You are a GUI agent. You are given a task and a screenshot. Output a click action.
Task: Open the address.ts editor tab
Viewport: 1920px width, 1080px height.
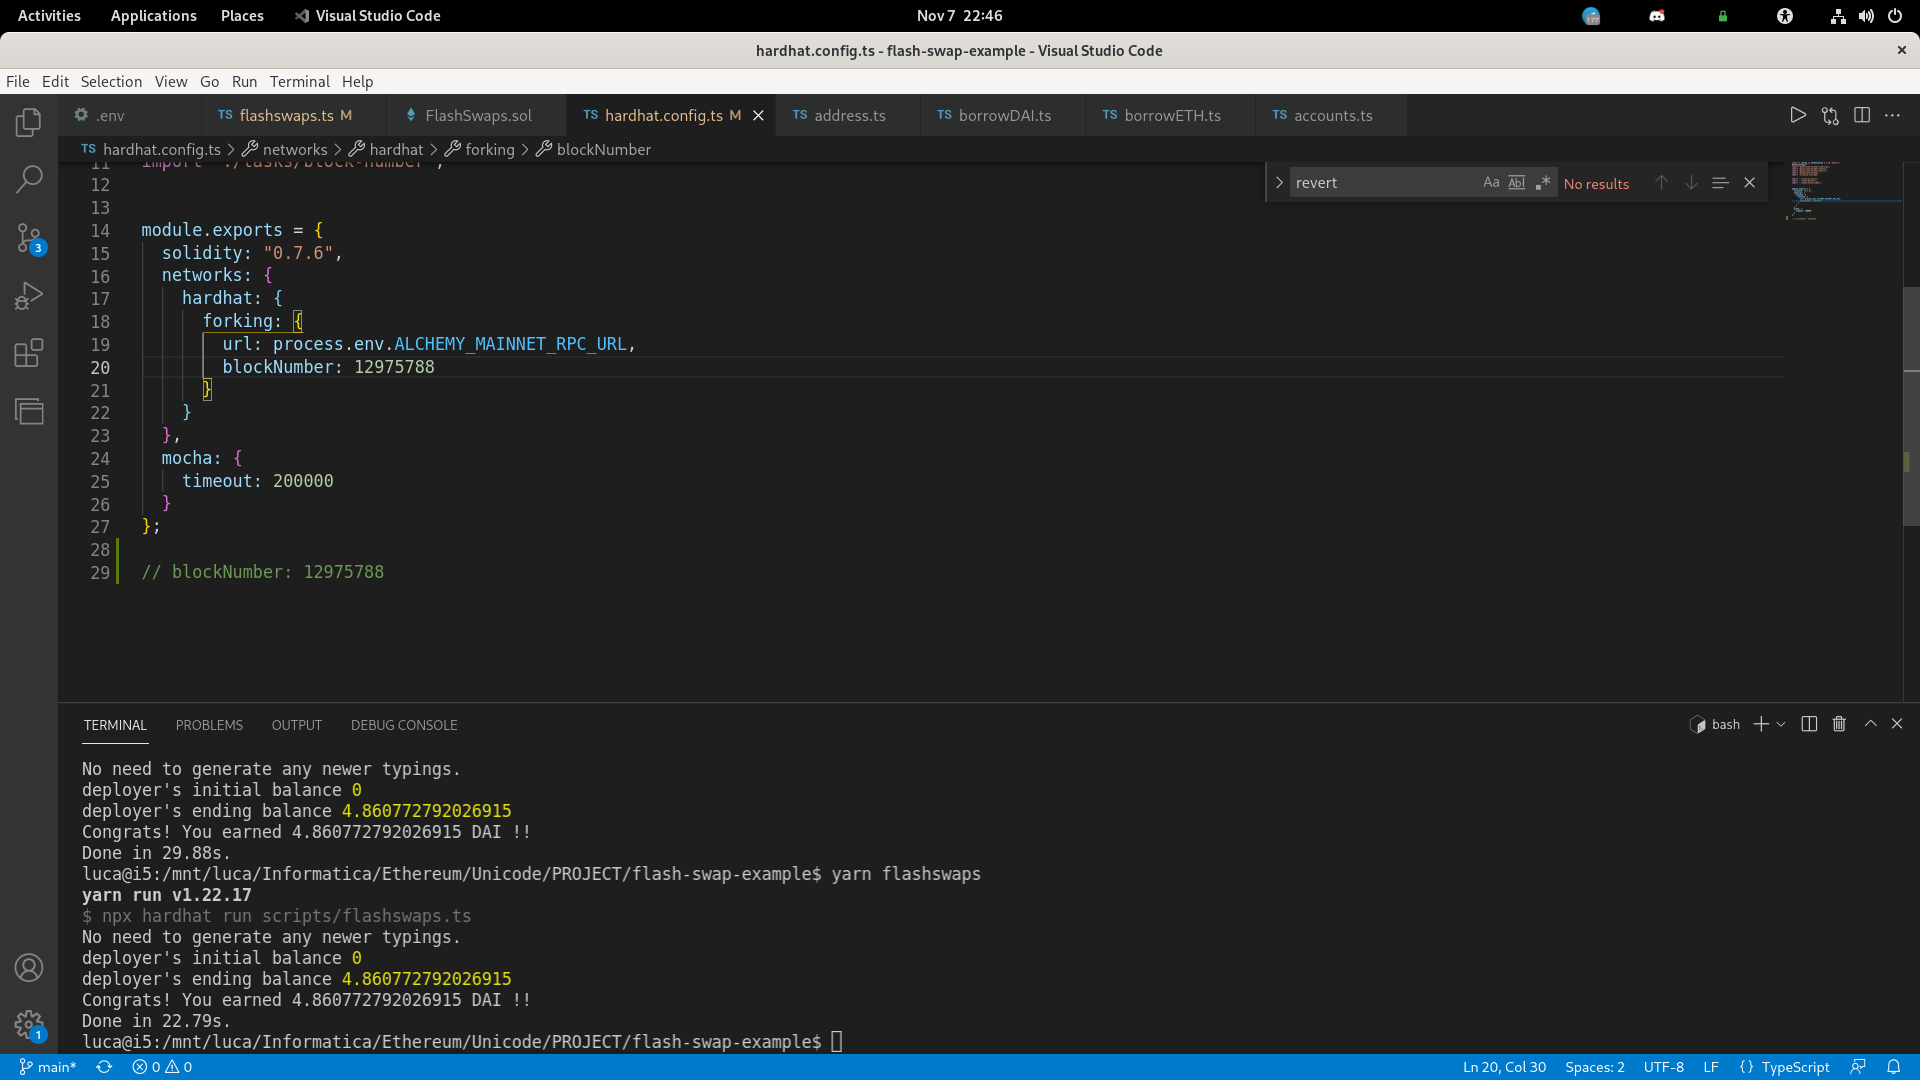pos(849,115)
